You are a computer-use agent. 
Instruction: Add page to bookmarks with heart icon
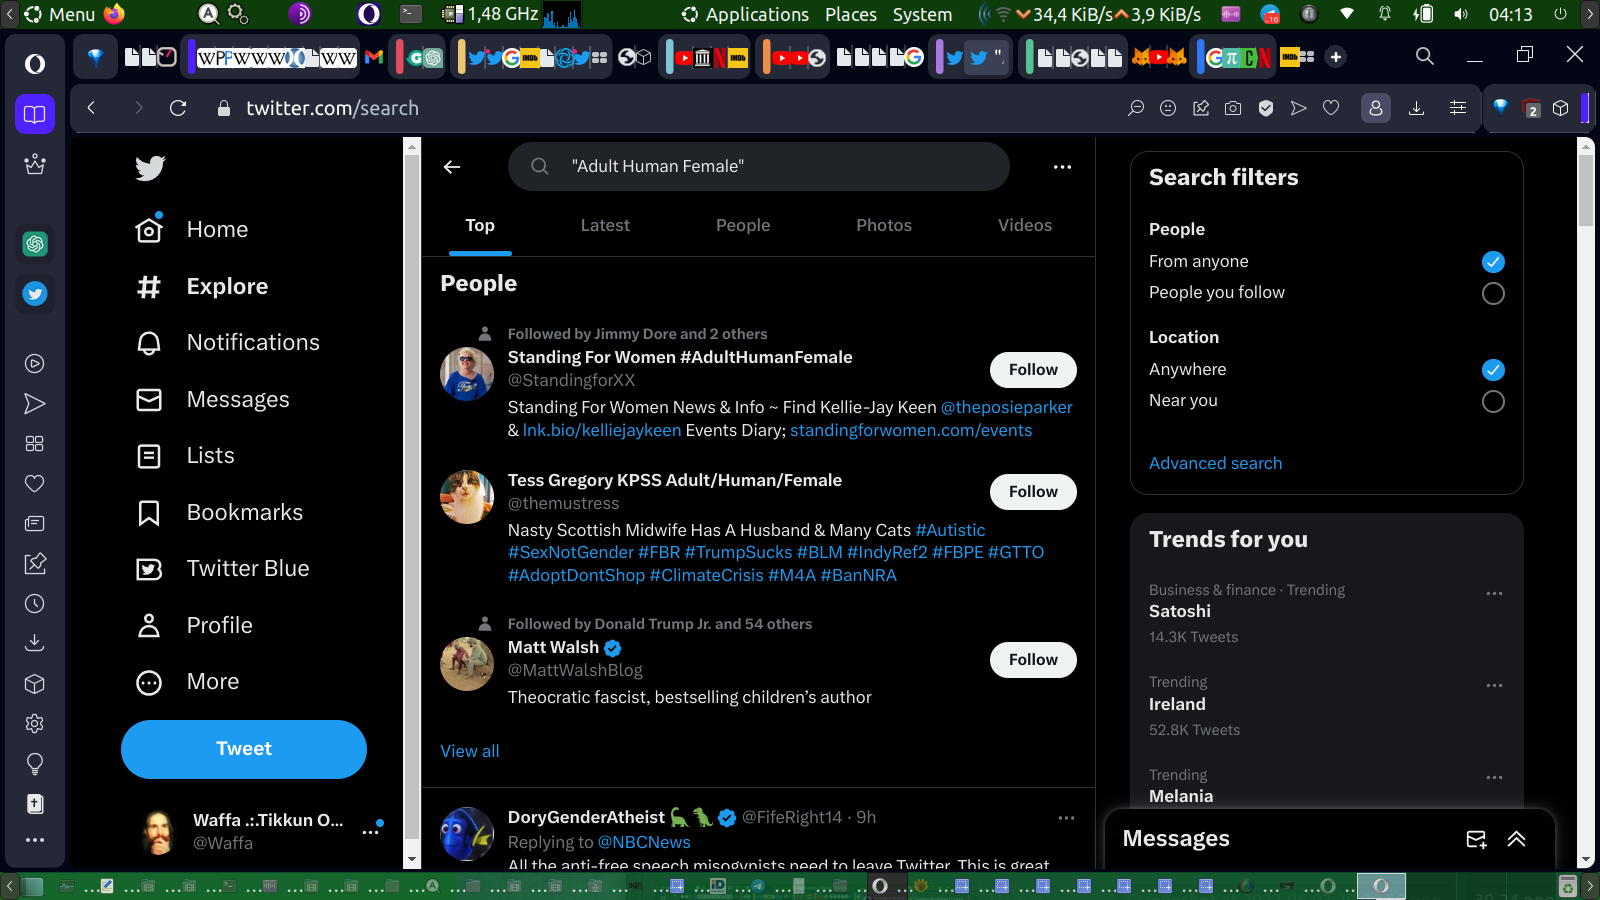(x=1331, y=108)
